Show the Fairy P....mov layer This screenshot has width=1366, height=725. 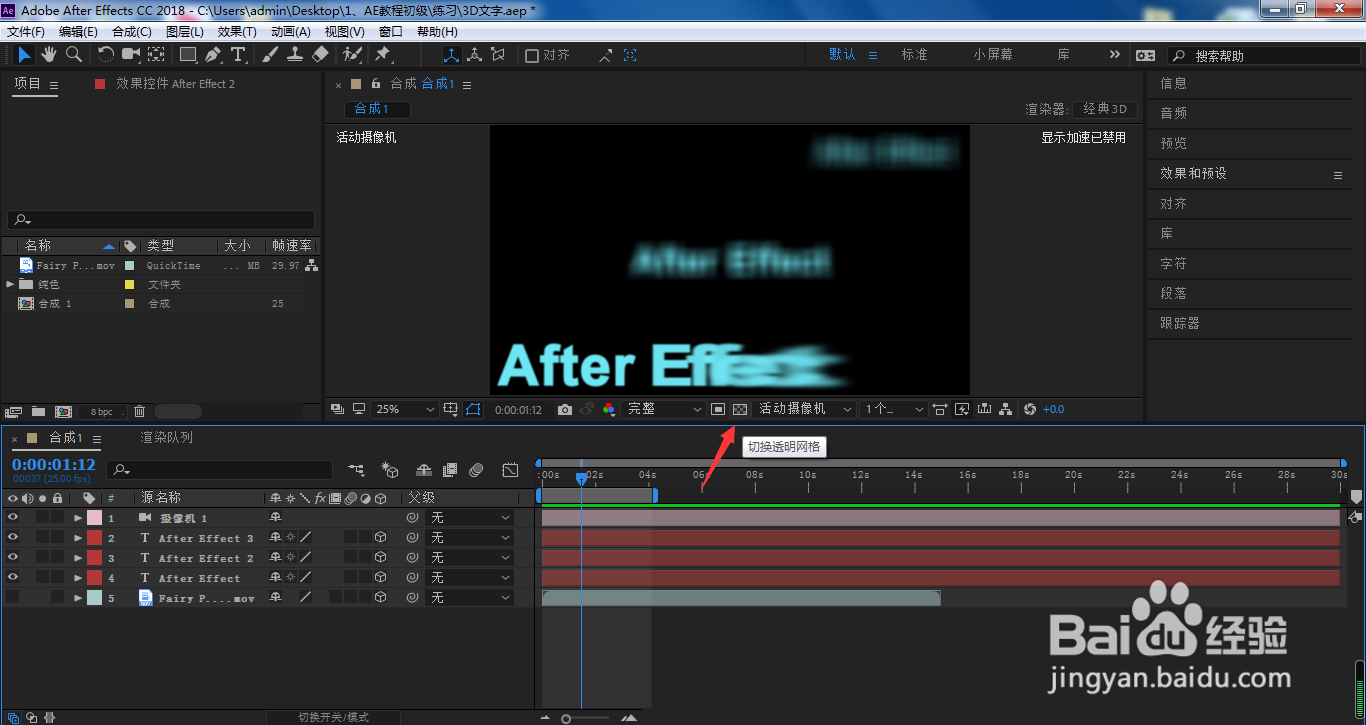click(x=12, y=598)
